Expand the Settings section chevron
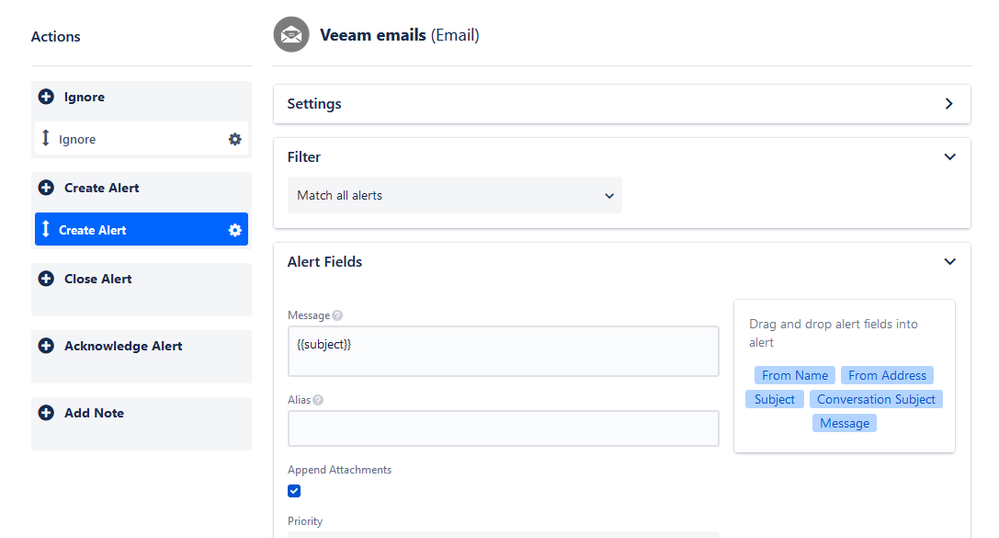The height and width of the screenshot is (538, 999). 949,103
